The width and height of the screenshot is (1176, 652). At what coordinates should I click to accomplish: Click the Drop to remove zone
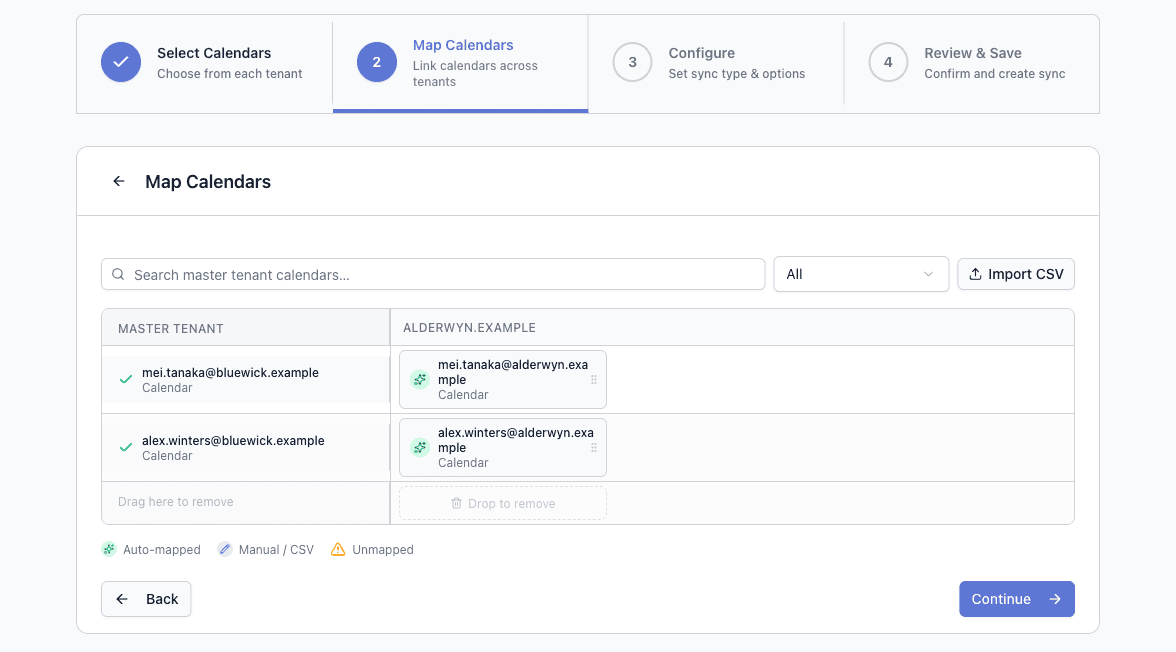click(502, 503)
